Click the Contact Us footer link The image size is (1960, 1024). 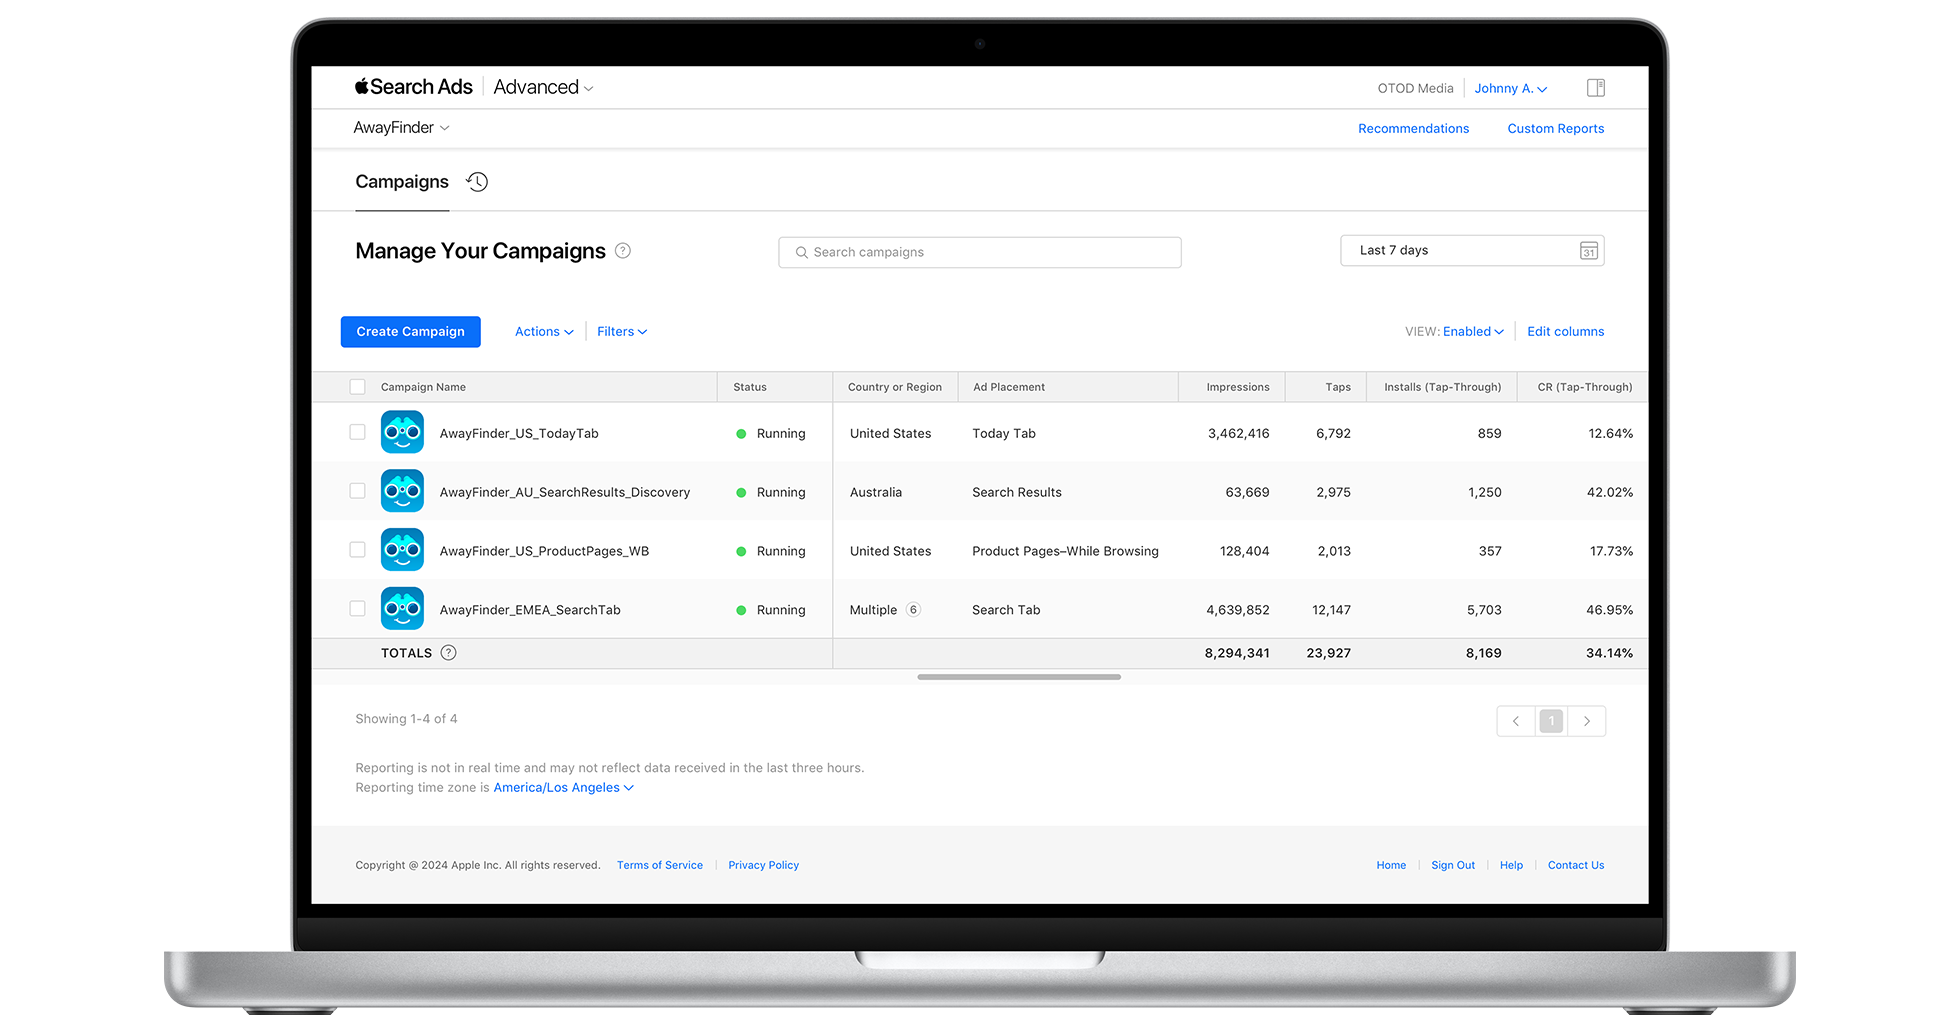tap(1576, 866)
